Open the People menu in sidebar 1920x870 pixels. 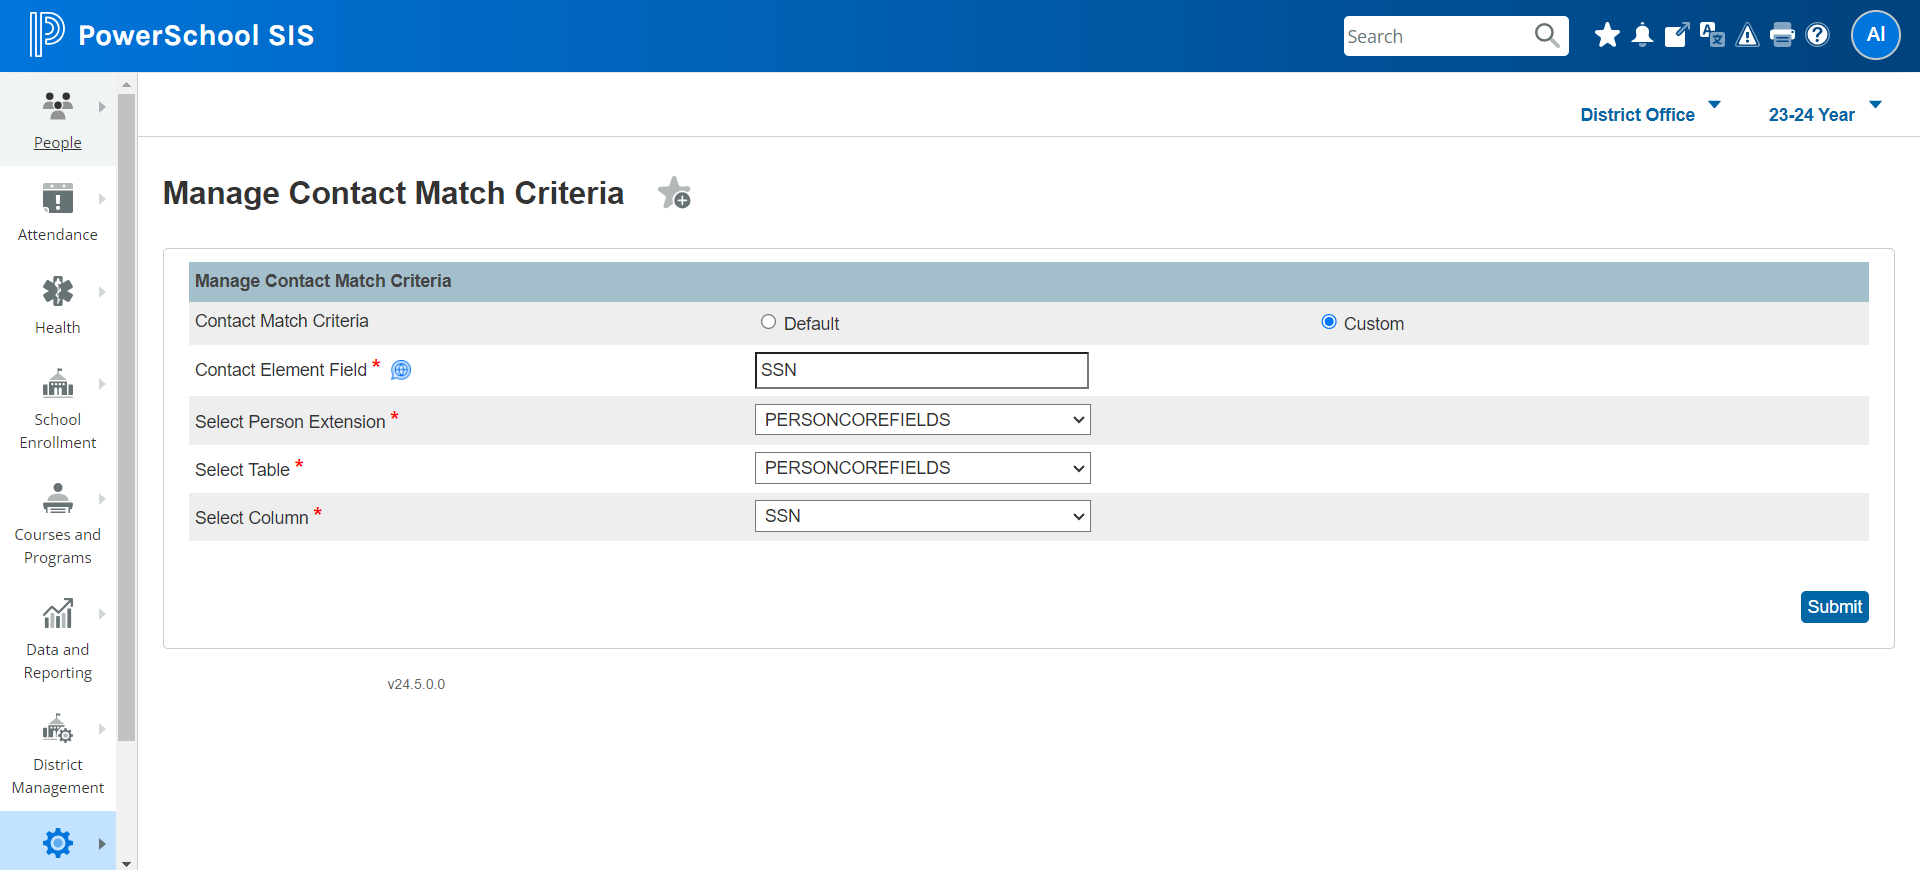pos(58,120)
